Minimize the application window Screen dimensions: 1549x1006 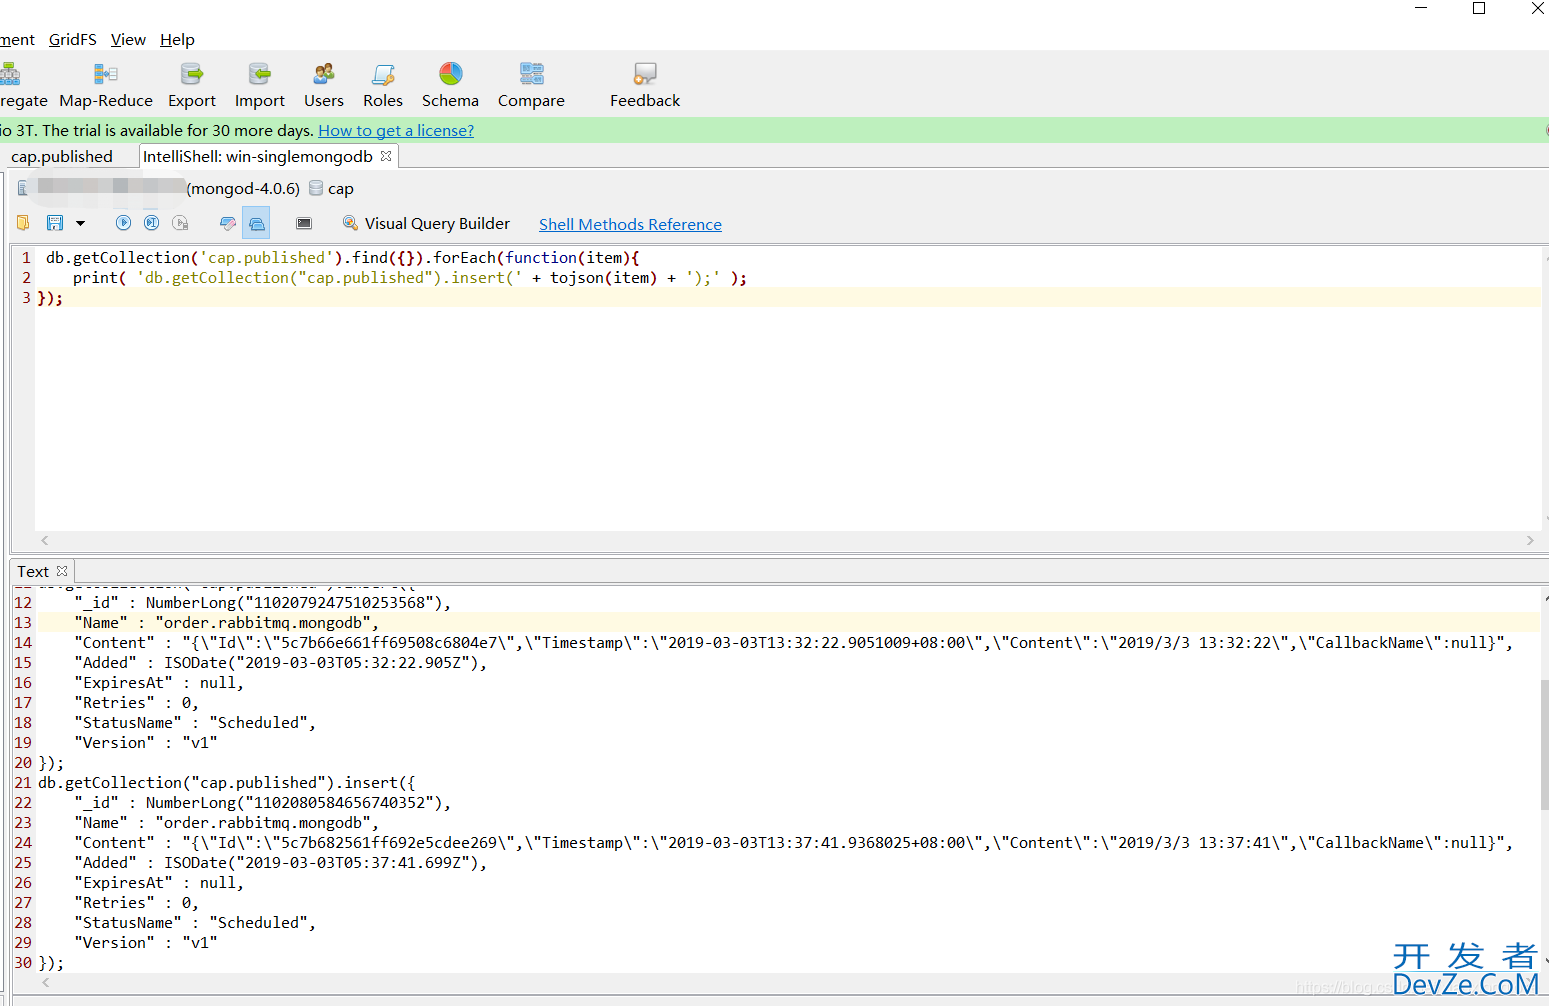click(x=1421, y=8)
